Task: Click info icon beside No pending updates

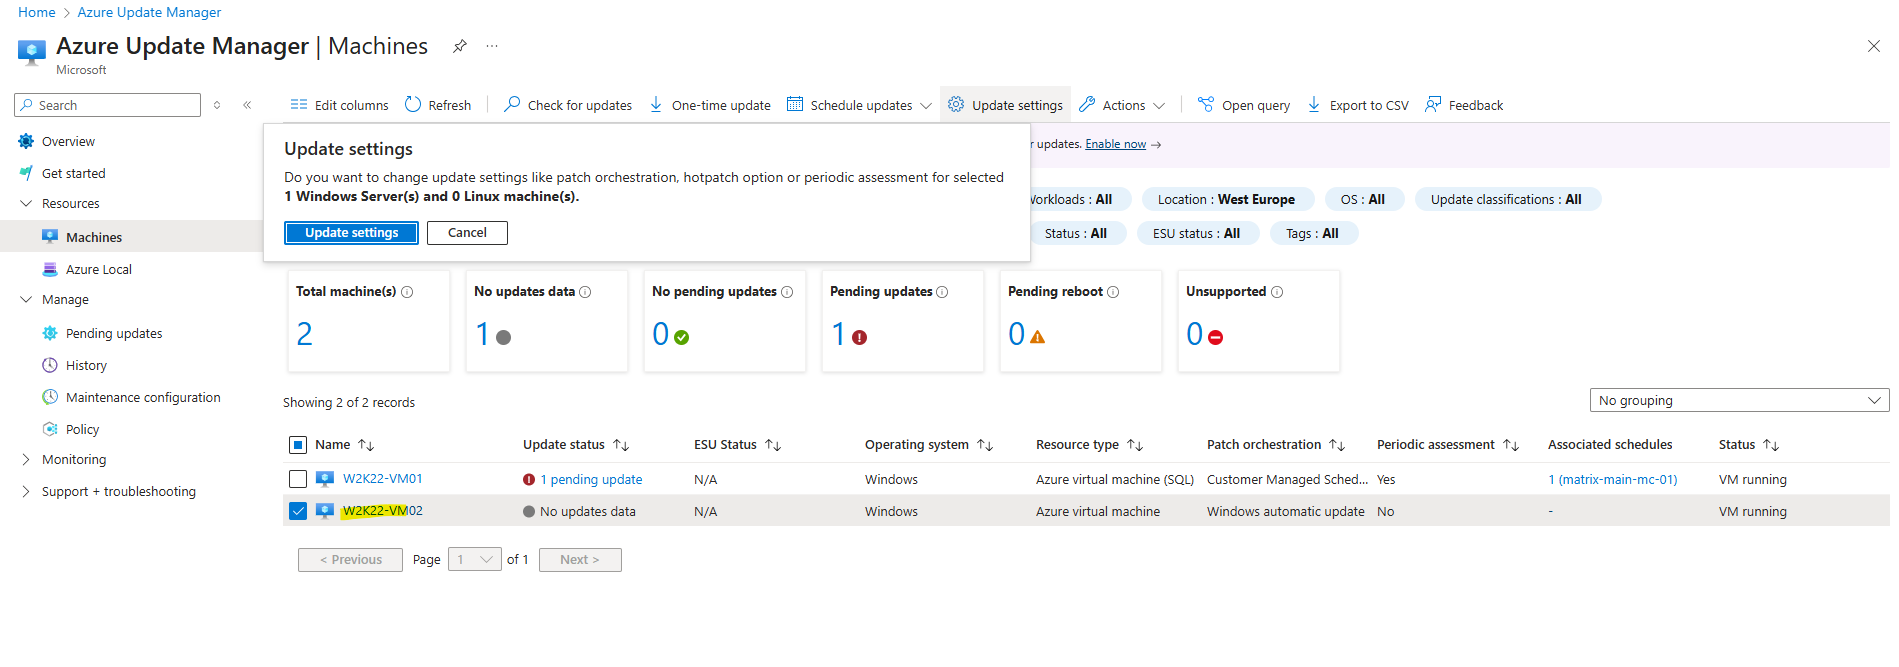Action: coord(787,292)
